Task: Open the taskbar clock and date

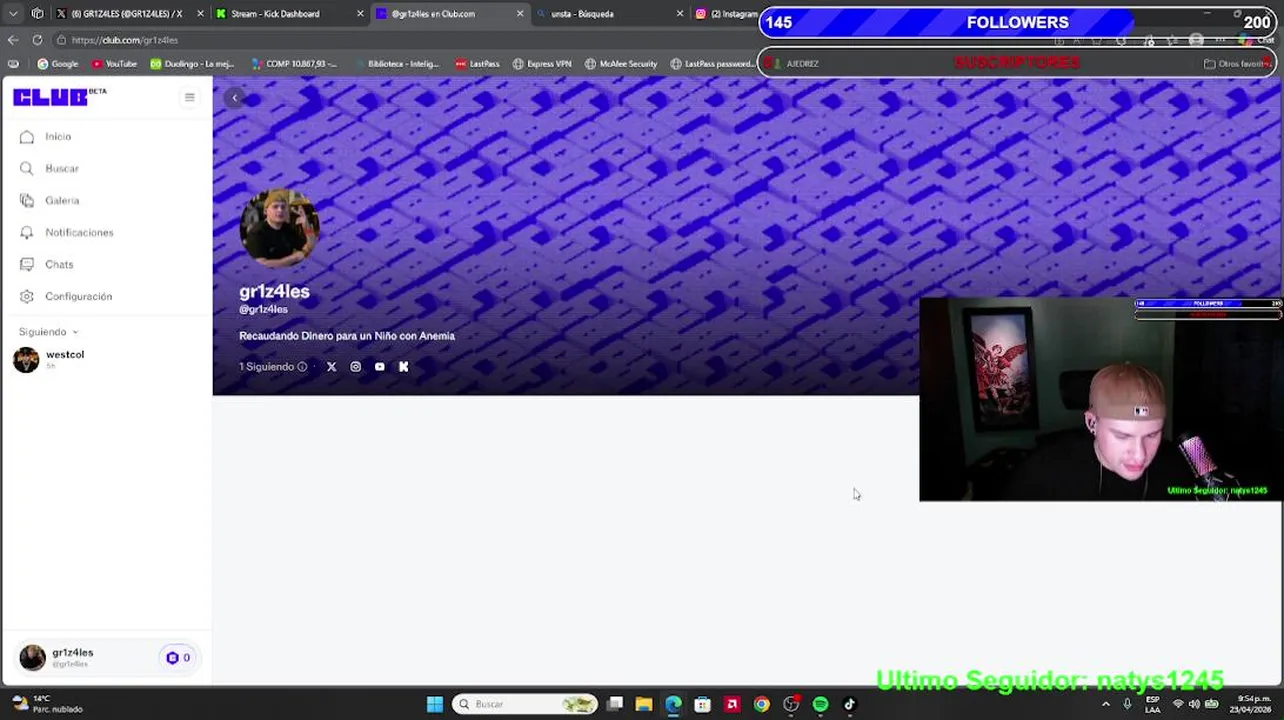Action: coord(1252,704)
